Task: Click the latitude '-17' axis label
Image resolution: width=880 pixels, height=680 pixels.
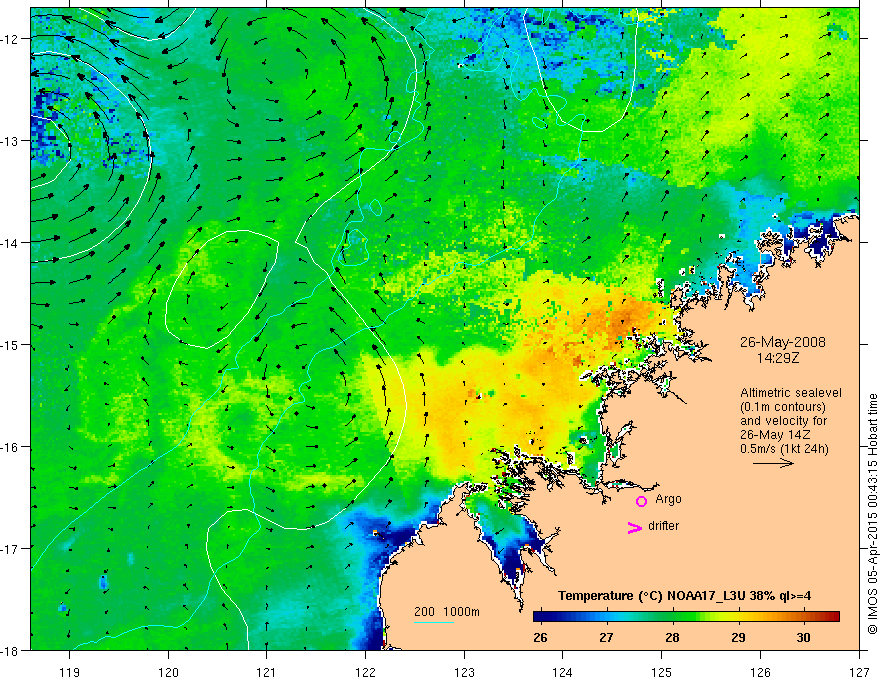Action: [11, 548]
